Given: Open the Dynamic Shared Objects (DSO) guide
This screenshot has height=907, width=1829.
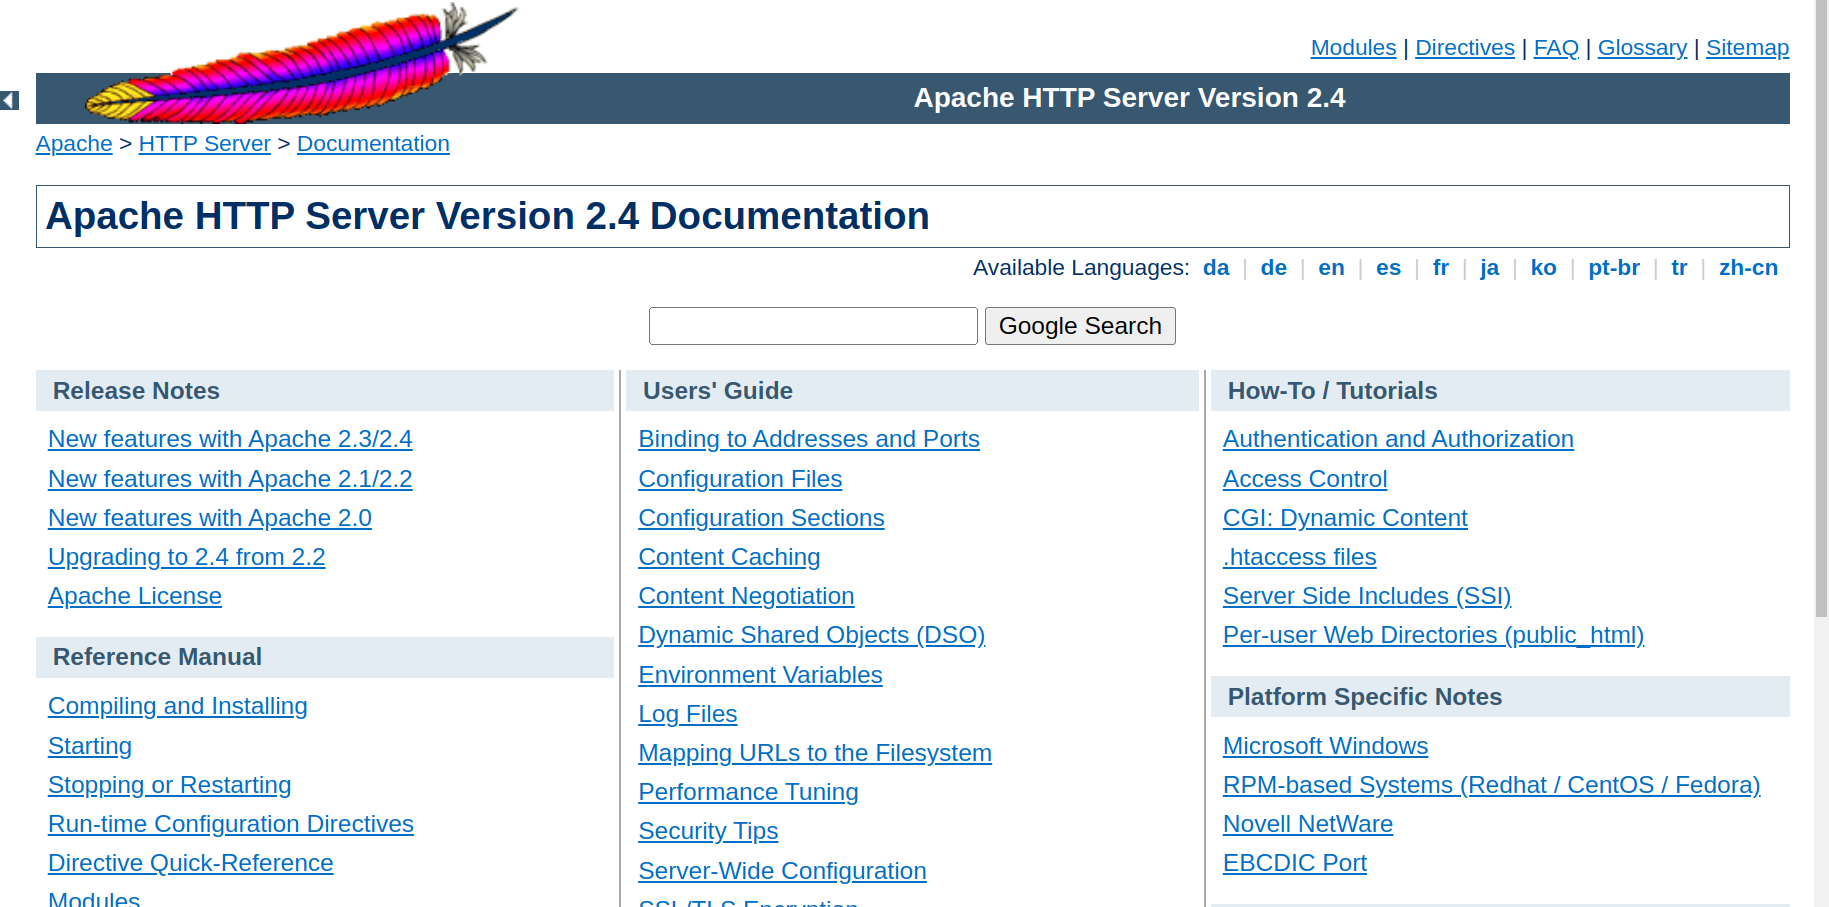Looking at the screenshot, I should pyautogui.click(x=811, y=634).
